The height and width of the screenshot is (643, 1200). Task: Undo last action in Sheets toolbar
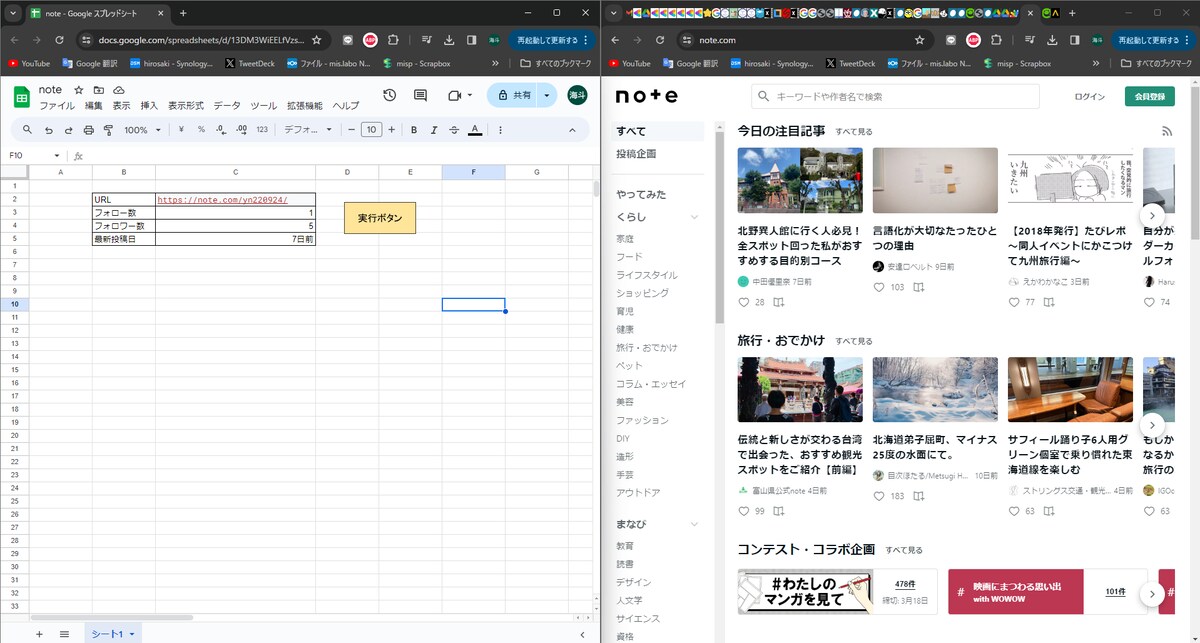click(48, 130)
